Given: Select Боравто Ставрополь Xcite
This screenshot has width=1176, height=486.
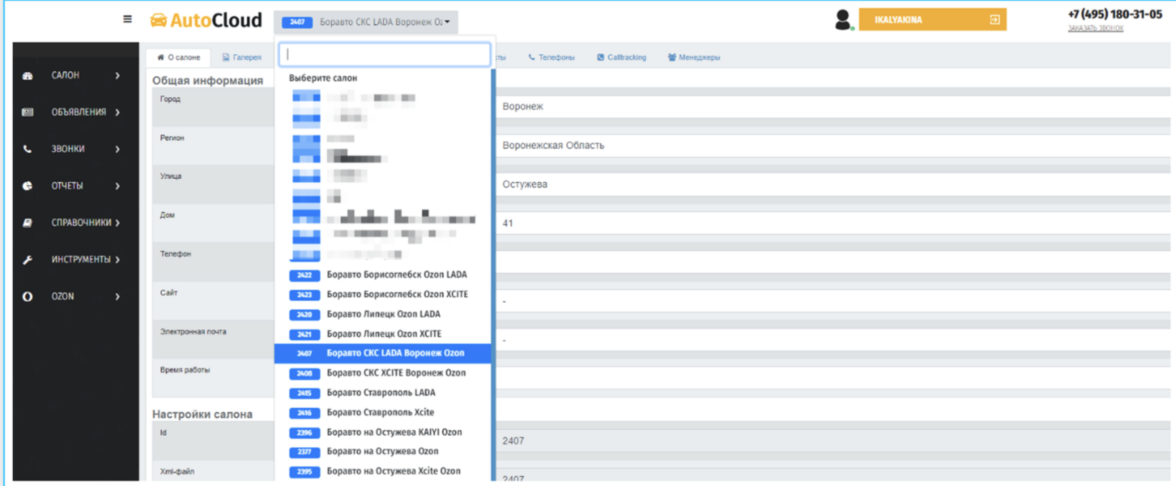Looking at the screenshot, I should [382, 412].
